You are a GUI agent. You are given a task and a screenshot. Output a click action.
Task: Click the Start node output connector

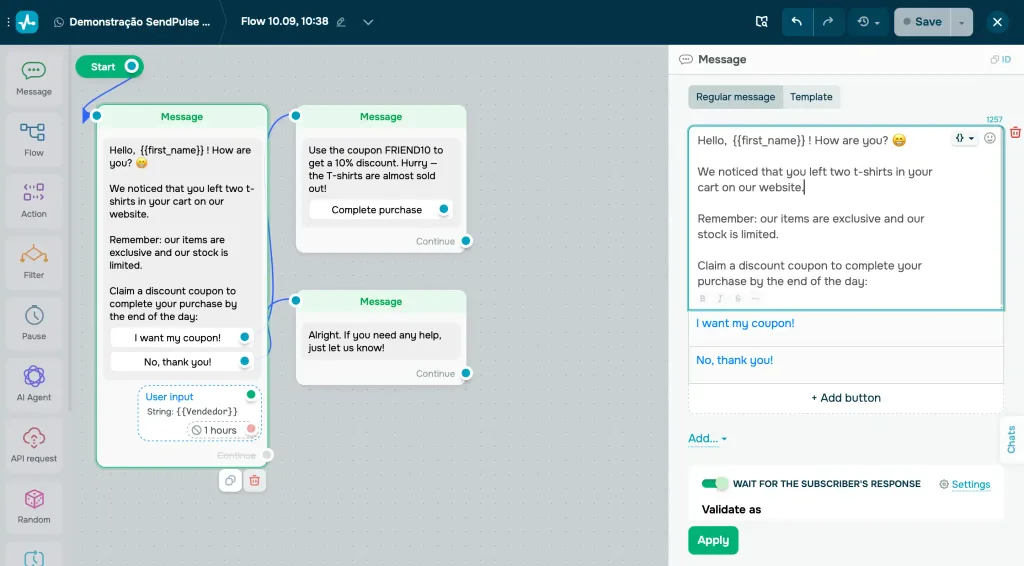(x=132, y=66)
